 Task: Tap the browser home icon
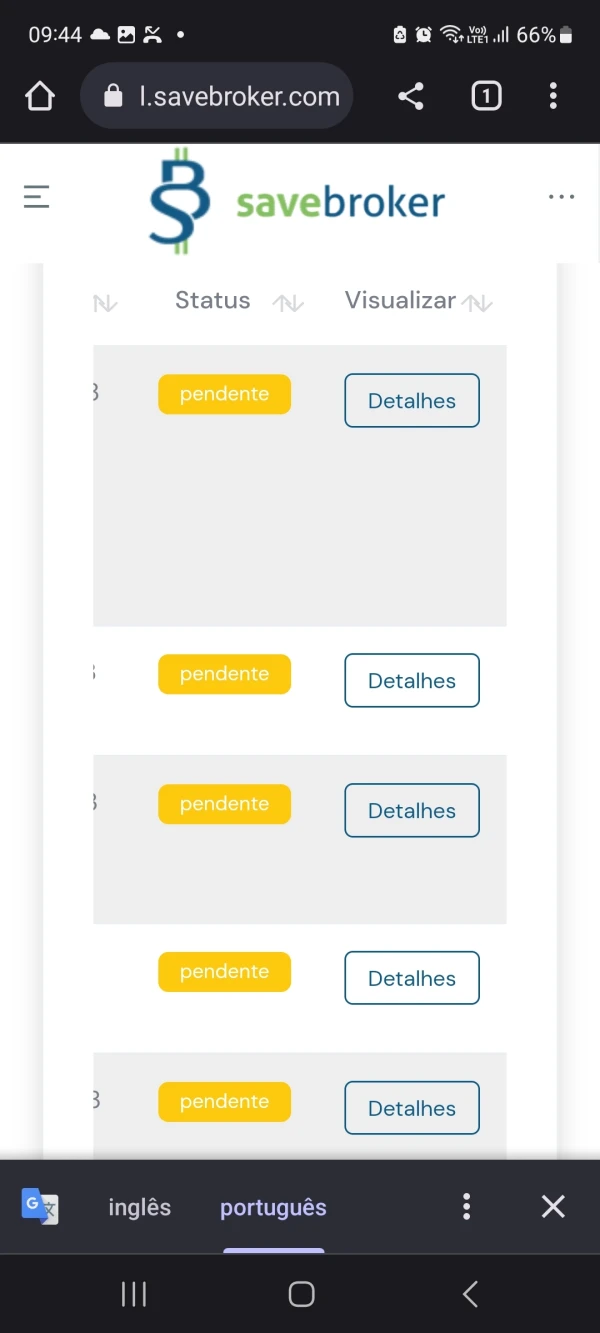point(40,96)
